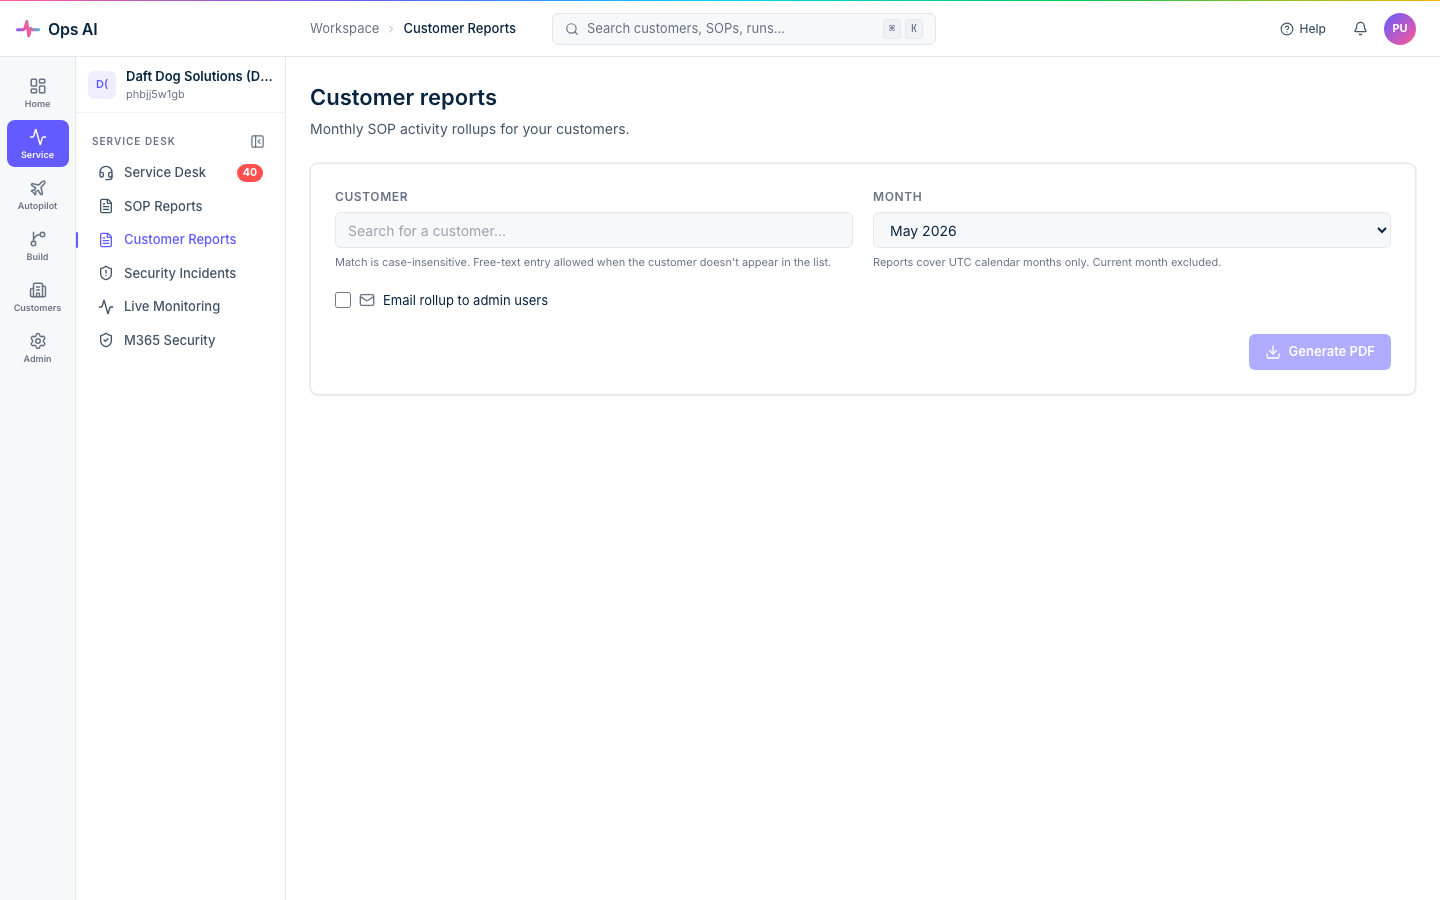Image resolution: width=1440 pixels, height=900 pixels.
Task: Enable Email rollup to admin users checkbox
Action: [x=343, y=300]
